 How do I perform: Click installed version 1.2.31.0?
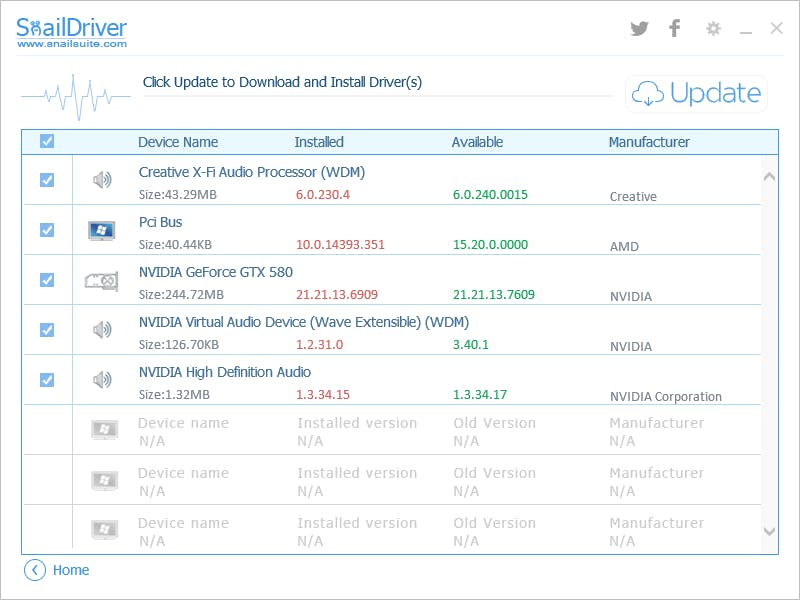pyautogui.click(x=319, y=344)
